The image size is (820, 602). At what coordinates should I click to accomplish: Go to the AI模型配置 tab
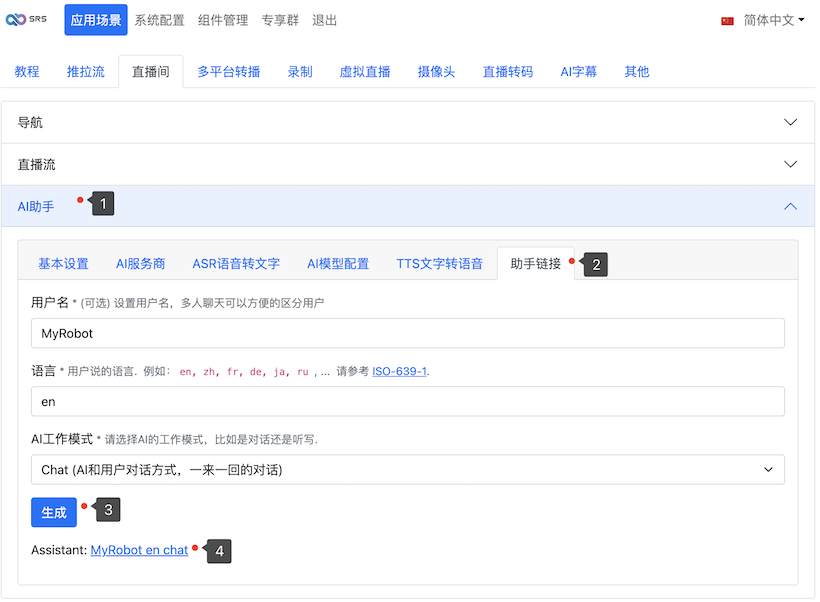[x=338, y=264]
